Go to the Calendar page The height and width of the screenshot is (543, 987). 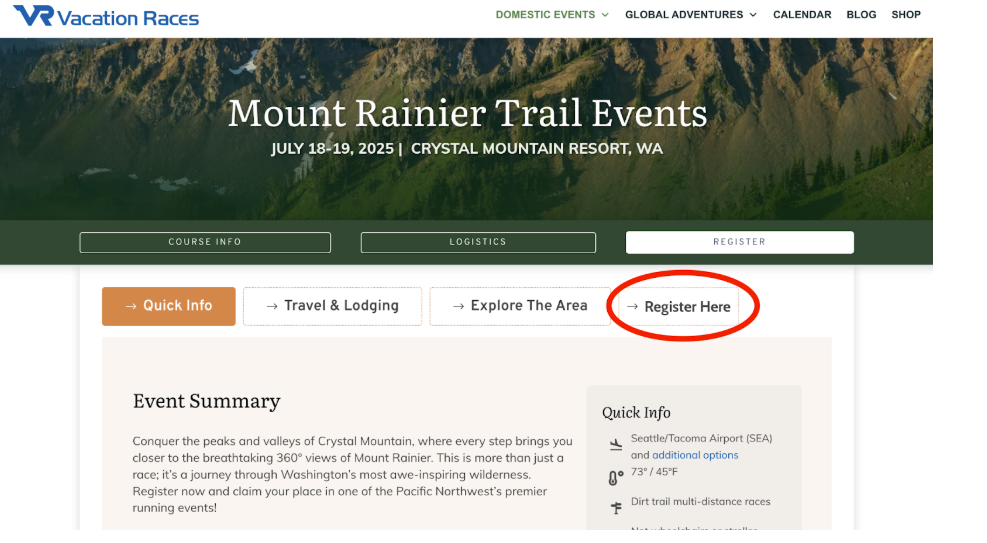click(x=802, y=14)
